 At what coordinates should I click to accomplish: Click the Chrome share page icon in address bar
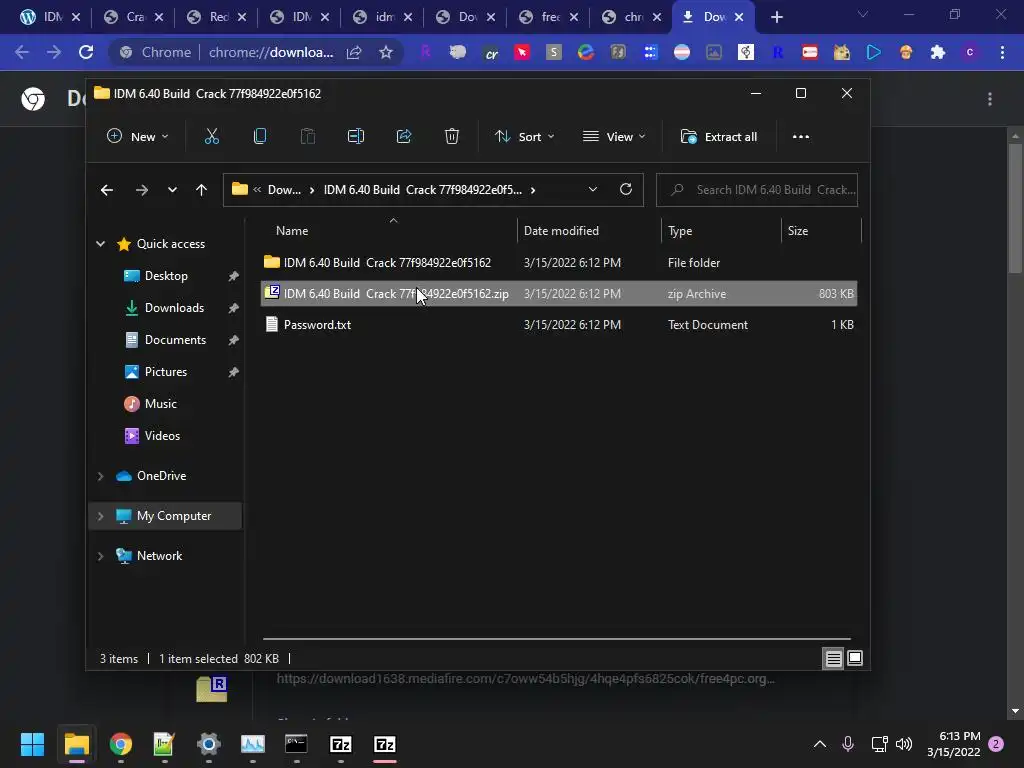click(354, 52)
